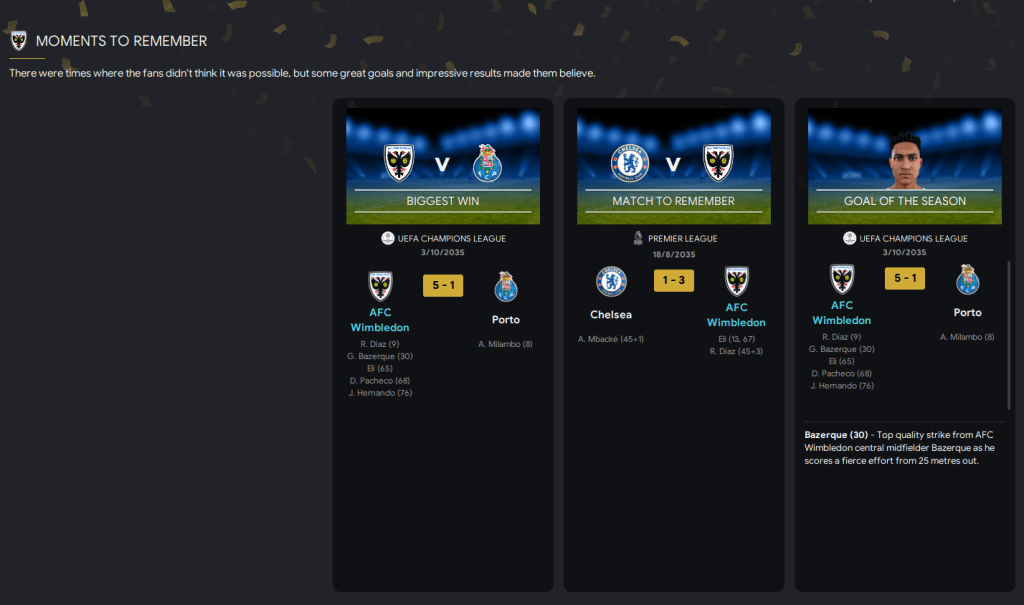This screenshot has width=1024, height=605.
Task: Open AFC Wimbledon team link in Biggest Win card
Action: tap(380, 320)
